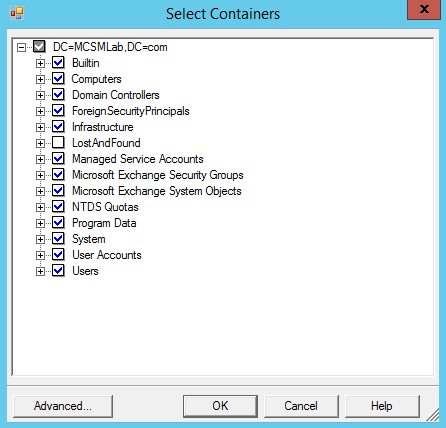Confirm selection with the OK button
The height and width of the screenshot is (428, 446).
(220, 406)
